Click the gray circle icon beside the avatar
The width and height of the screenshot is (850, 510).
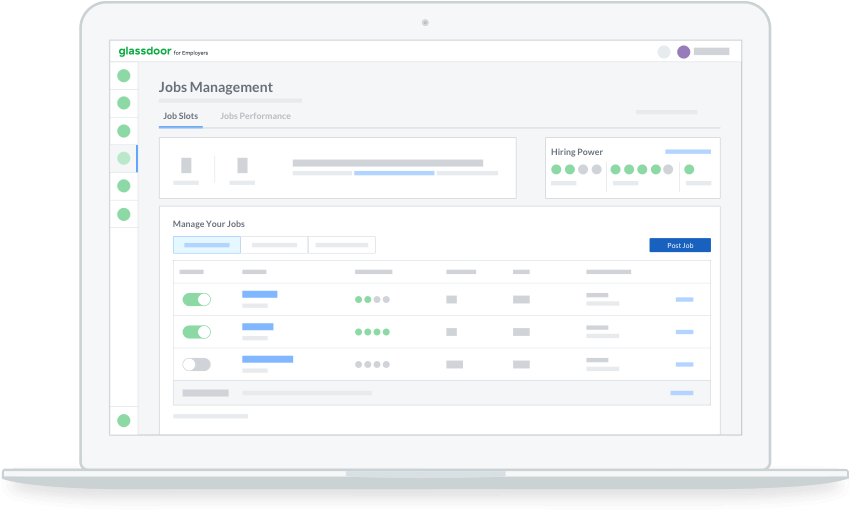664,52
